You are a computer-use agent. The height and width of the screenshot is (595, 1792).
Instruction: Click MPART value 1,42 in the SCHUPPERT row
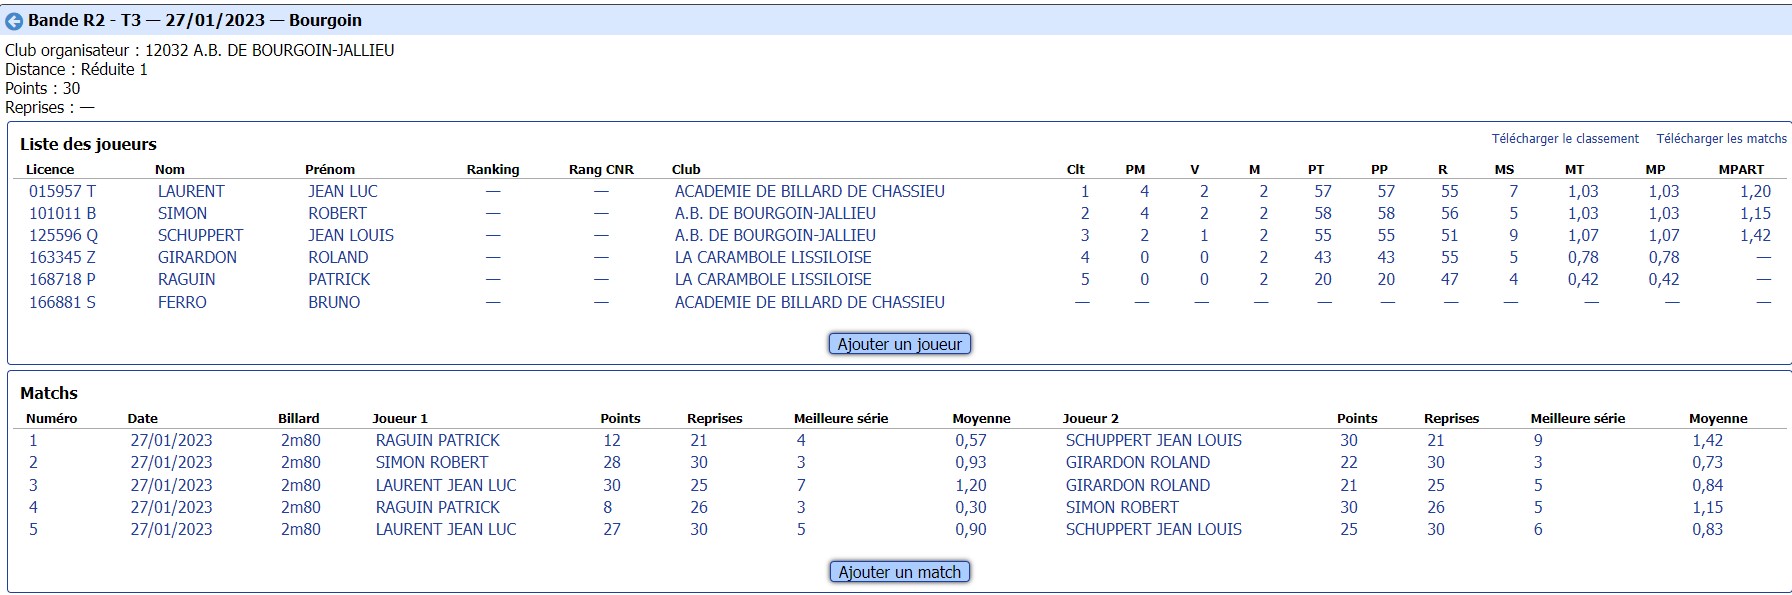1755,235
